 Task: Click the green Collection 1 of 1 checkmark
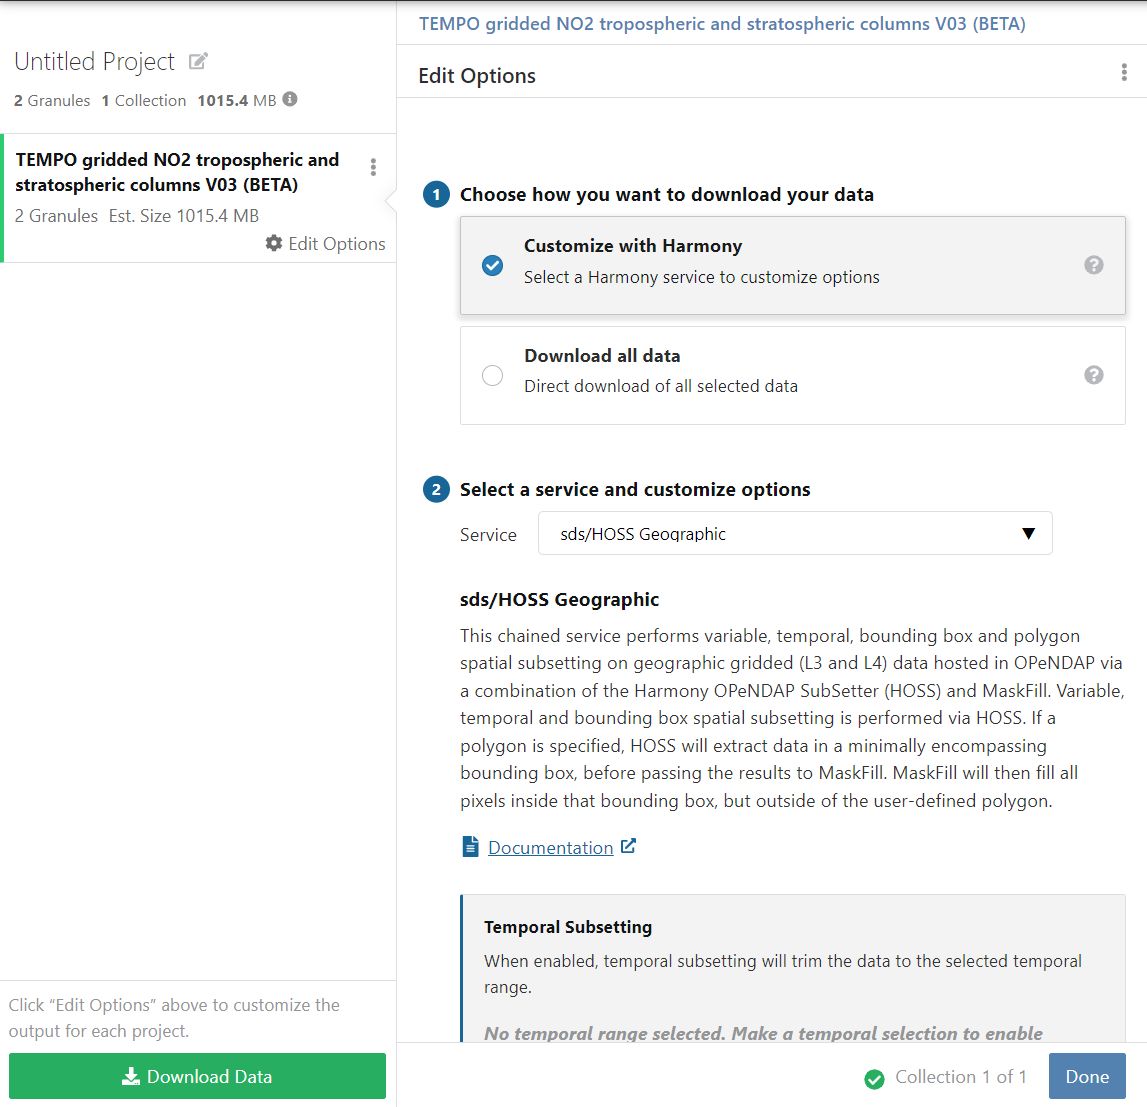[874, 1078]
